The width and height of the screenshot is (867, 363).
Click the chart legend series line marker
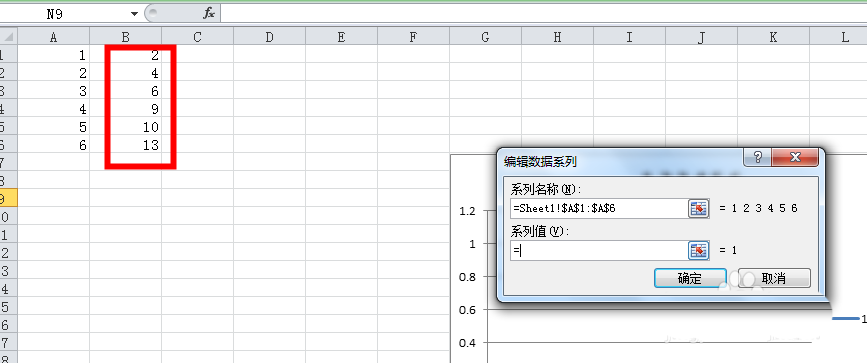845,318
